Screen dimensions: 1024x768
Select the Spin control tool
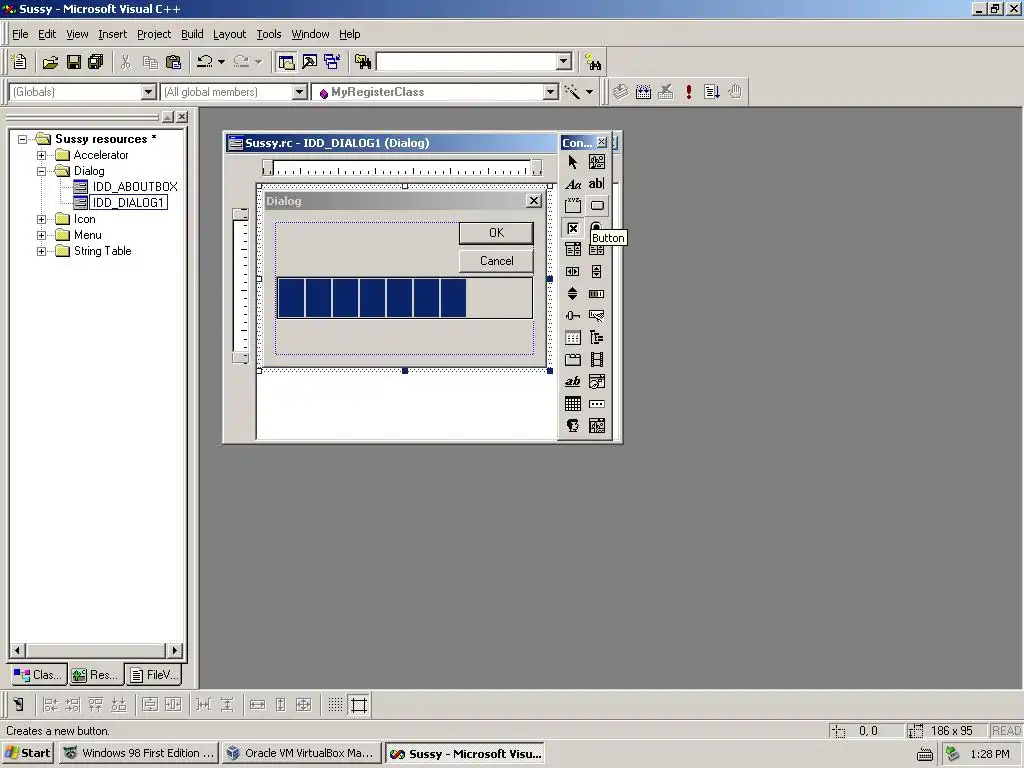tap(573, 293)
